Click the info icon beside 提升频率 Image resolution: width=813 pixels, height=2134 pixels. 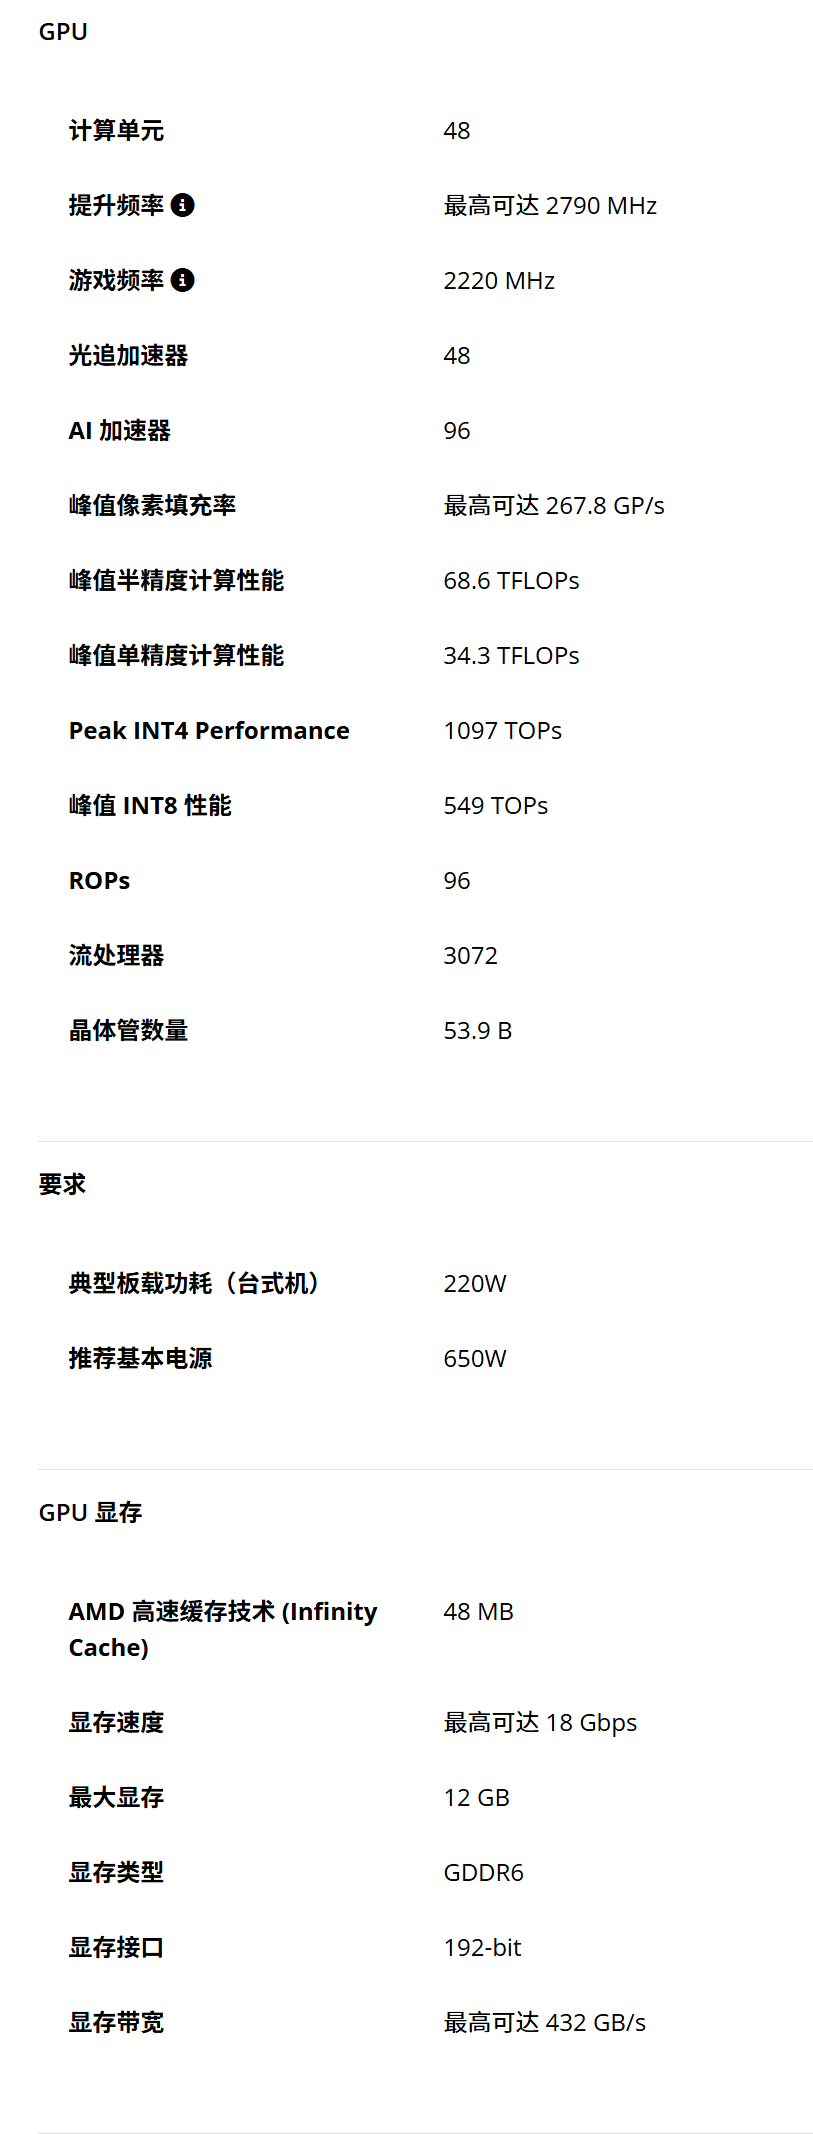pyautogui.click(x=182, y=205)
